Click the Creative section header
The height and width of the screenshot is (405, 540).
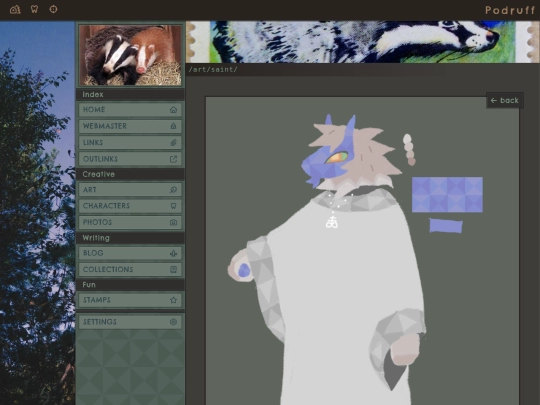coord(130,174)
